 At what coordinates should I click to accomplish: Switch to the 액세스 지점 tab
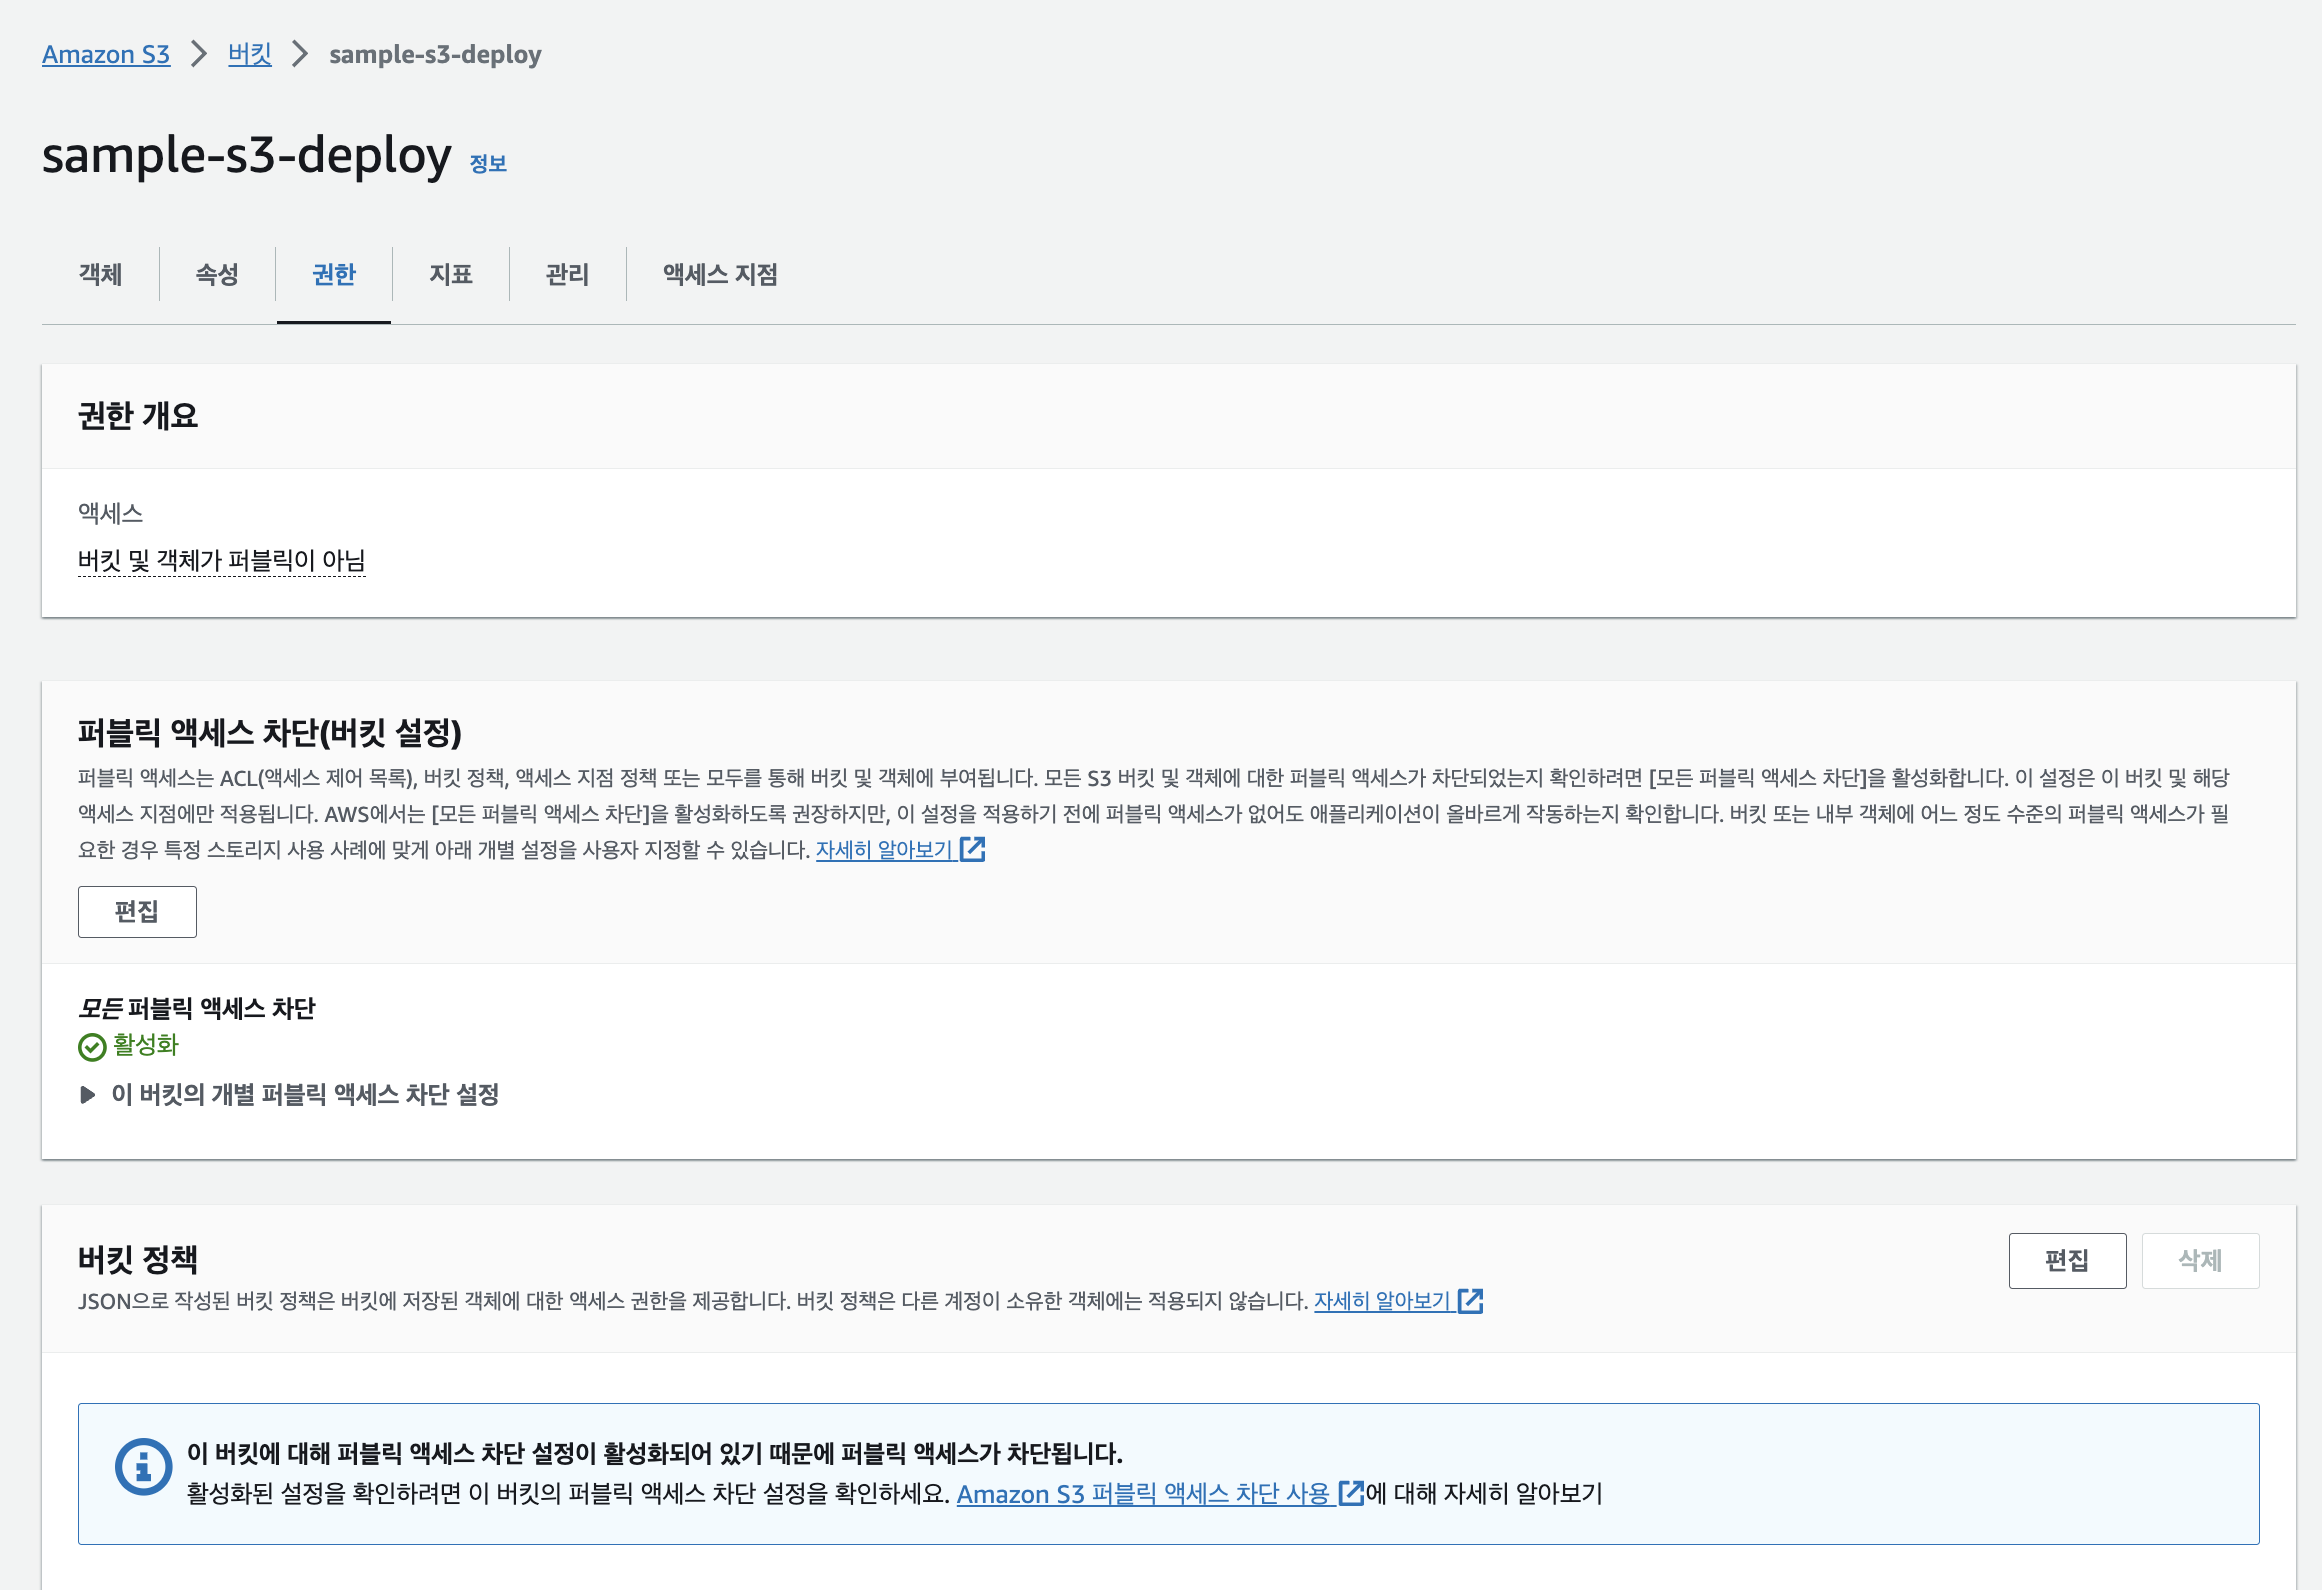[x=720, y=274]
